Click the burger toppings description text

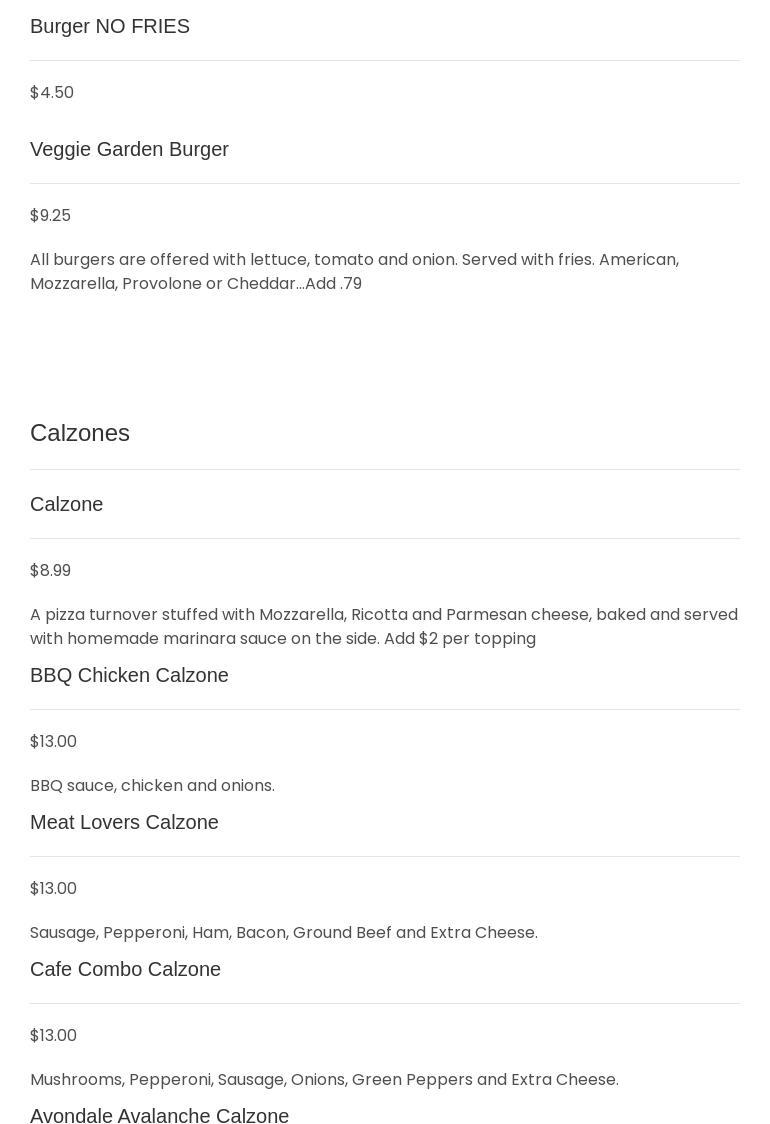point(354,271)
